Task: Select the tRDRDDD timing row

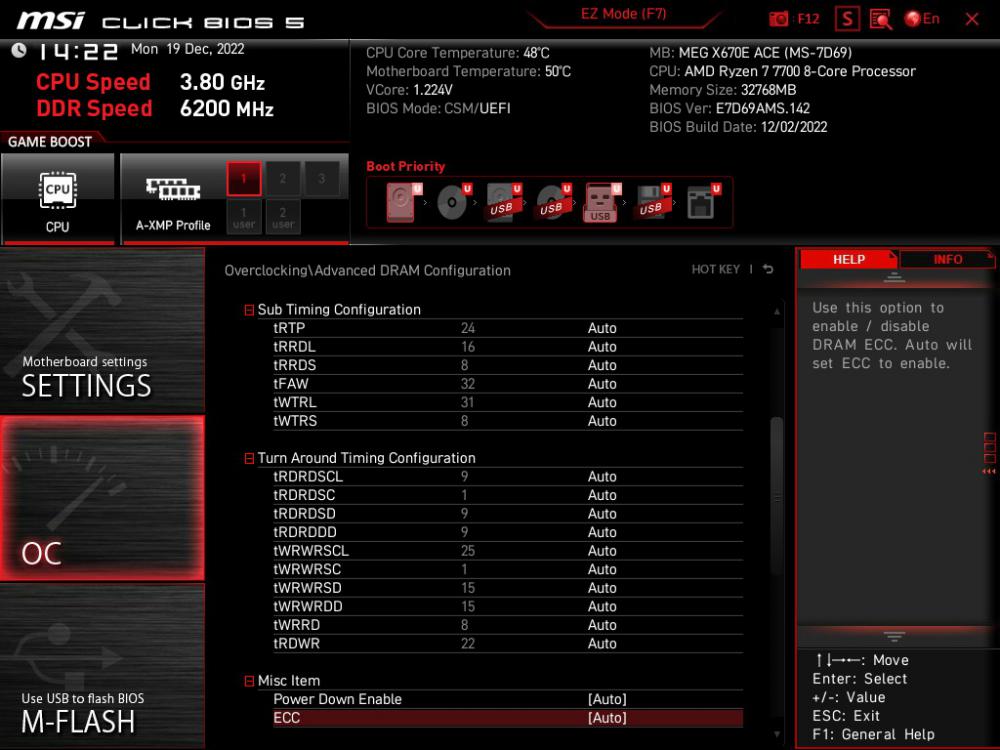Action: point(508,532)
